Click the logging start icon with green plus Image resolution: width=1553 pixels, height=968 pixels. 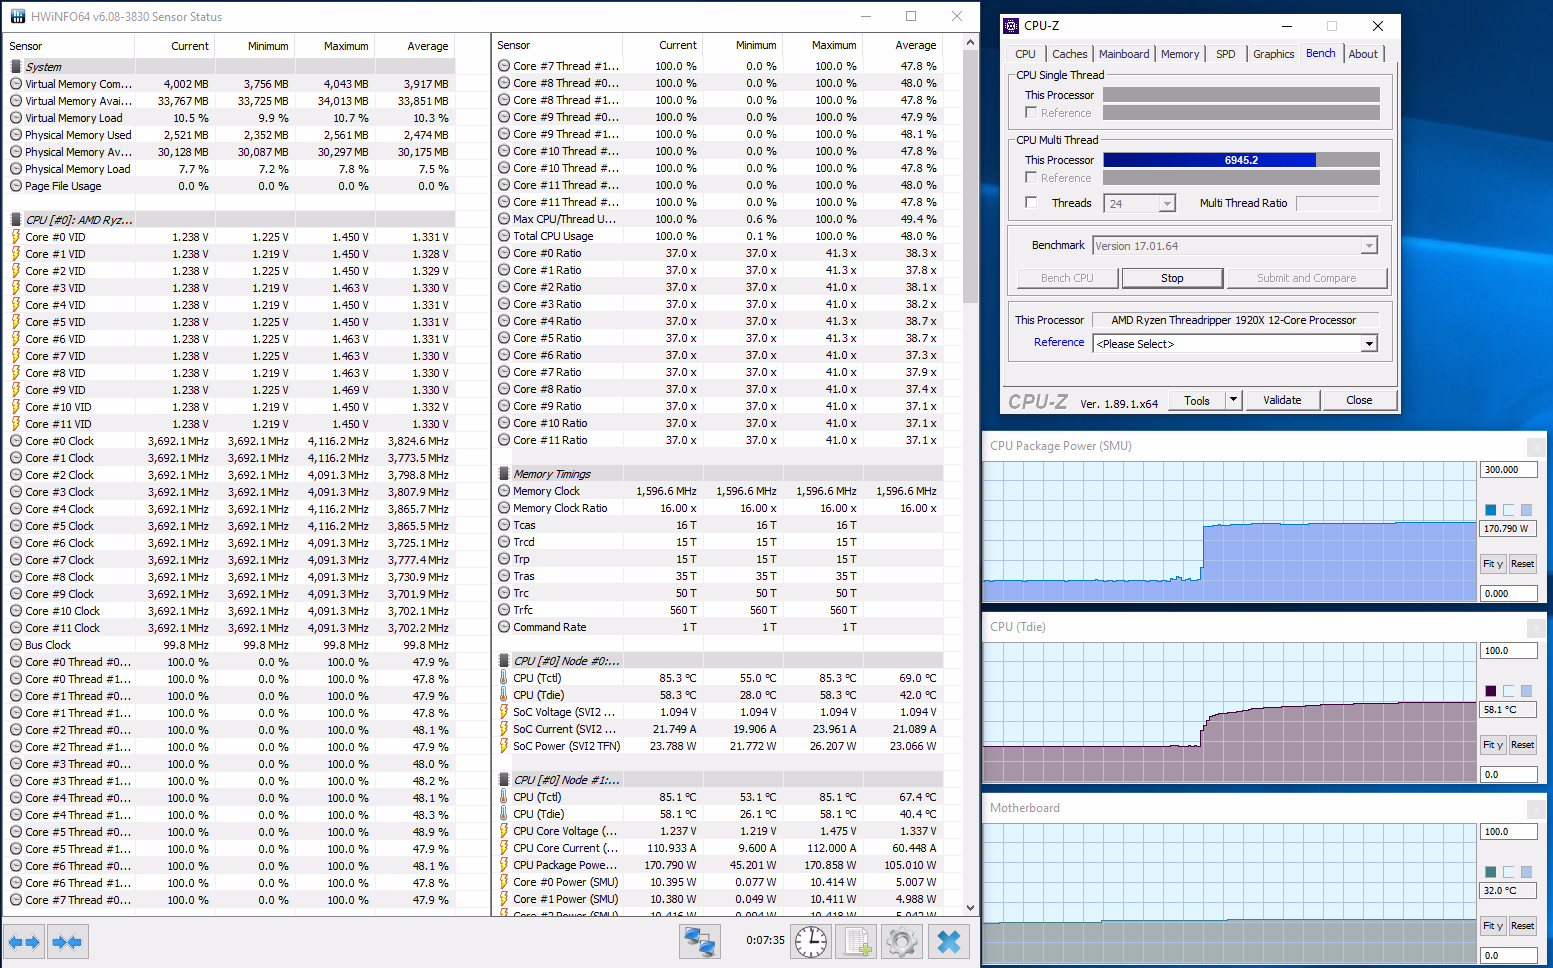coord(856,942)
